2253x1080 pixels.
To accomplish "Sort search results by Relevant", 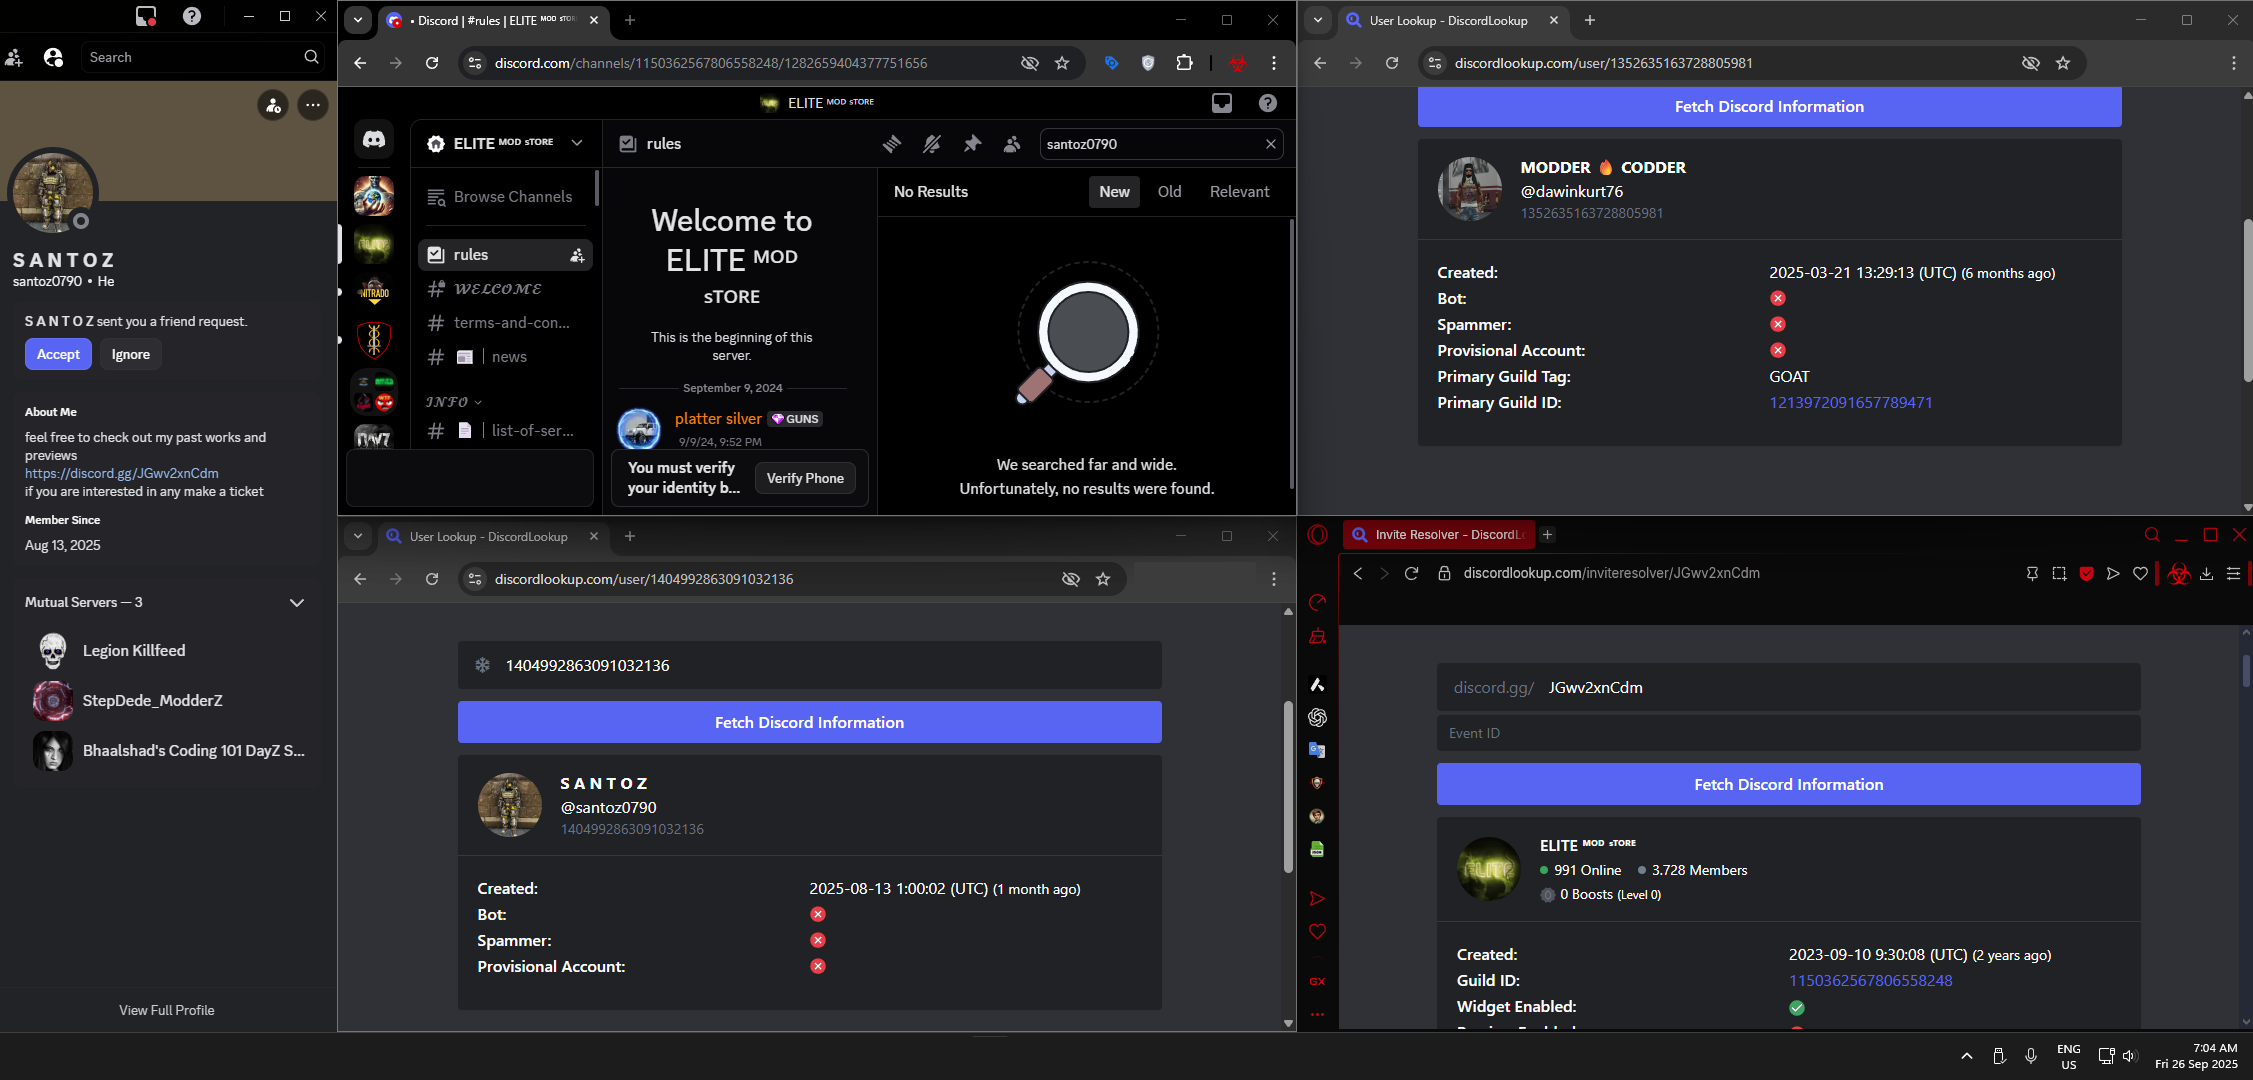I will pyautogui.click(x=1239, y=192).
